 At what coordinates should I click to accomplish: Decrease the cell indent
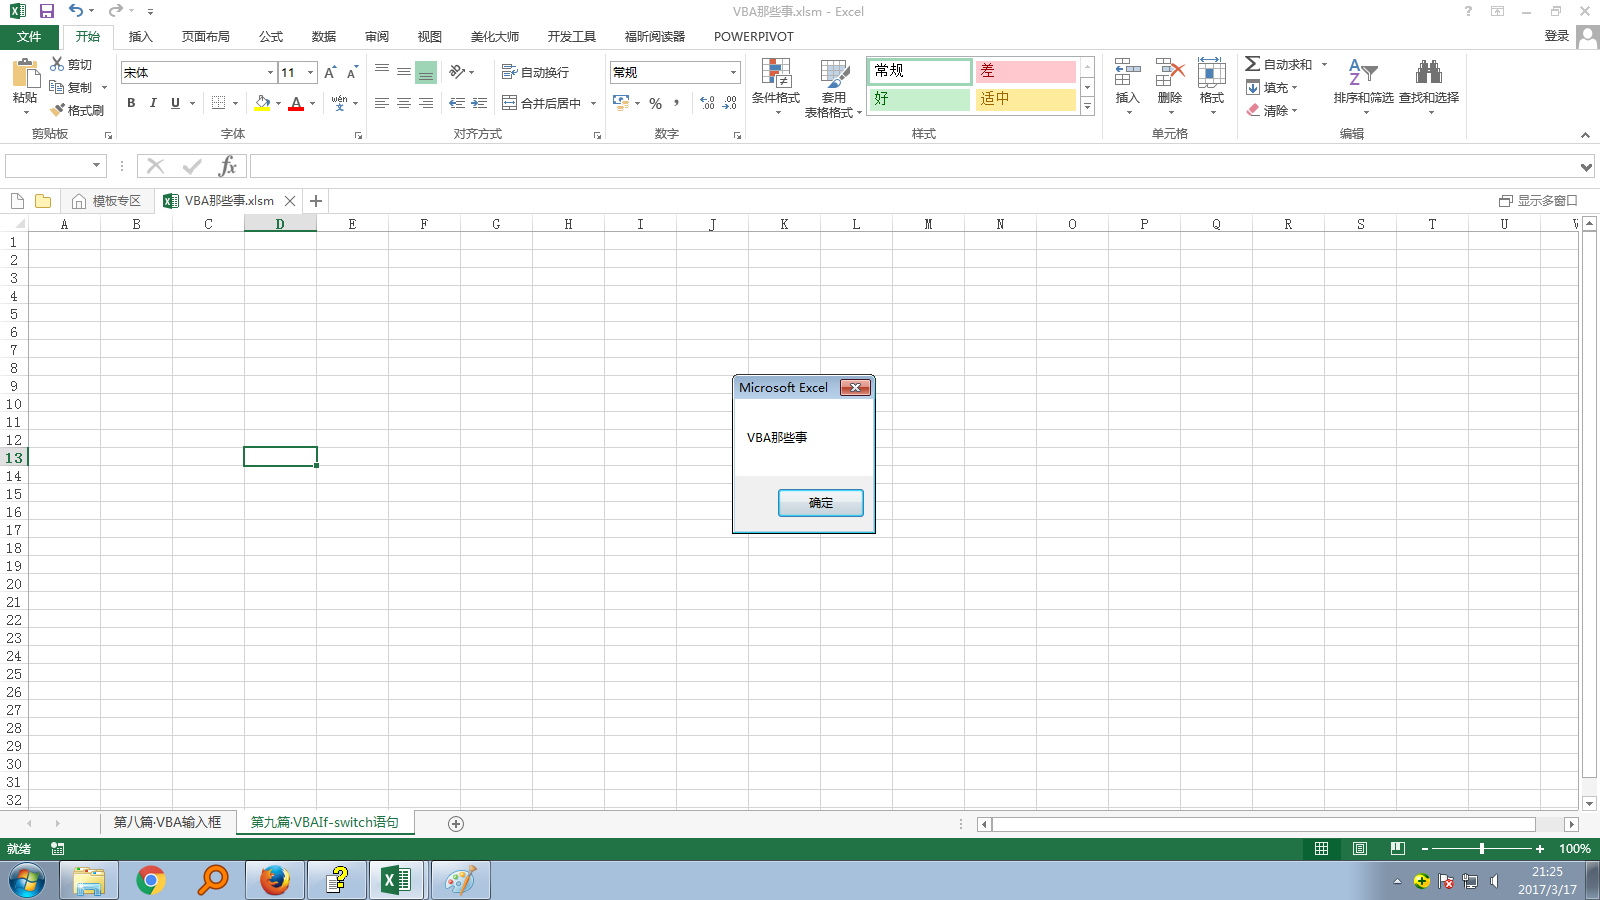coord(457,103)
